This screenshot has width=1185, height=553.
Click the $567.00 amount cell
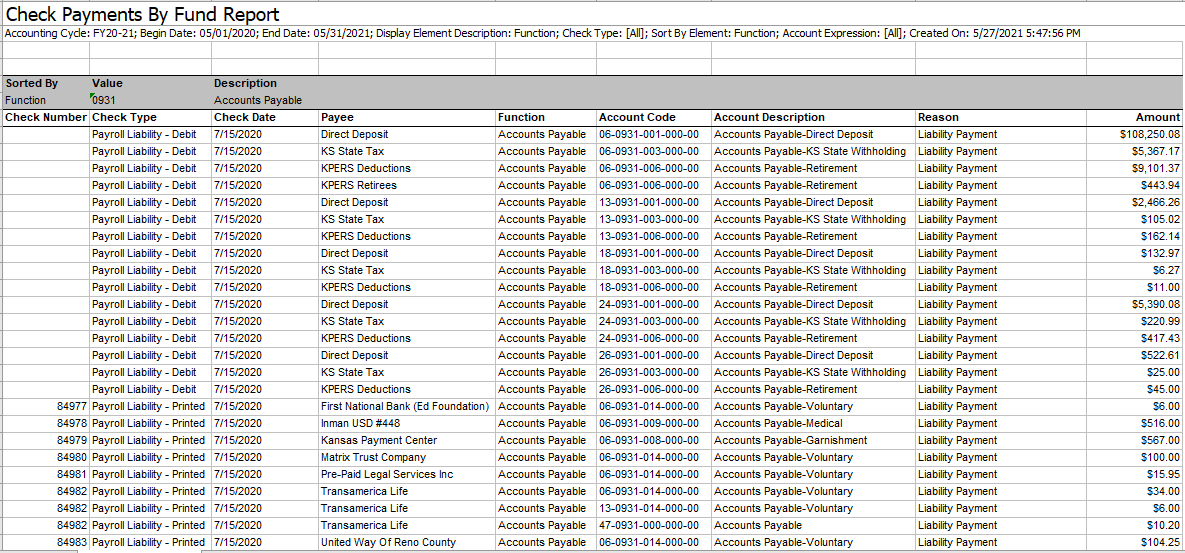tap(1134, 440)
